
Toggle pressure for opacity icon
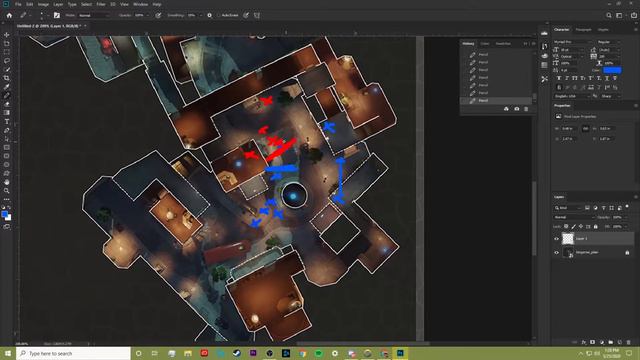click(x=158, y=15)
